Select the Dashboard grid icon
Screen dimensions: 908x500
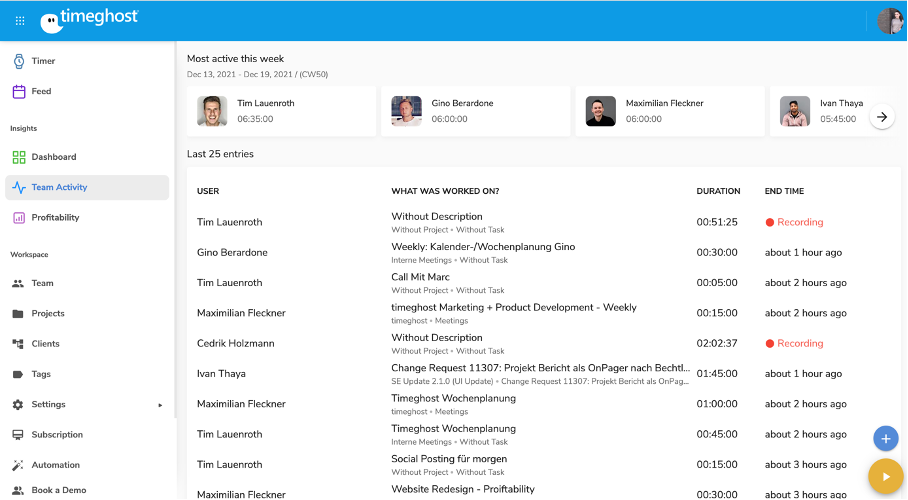pos(18,157)
